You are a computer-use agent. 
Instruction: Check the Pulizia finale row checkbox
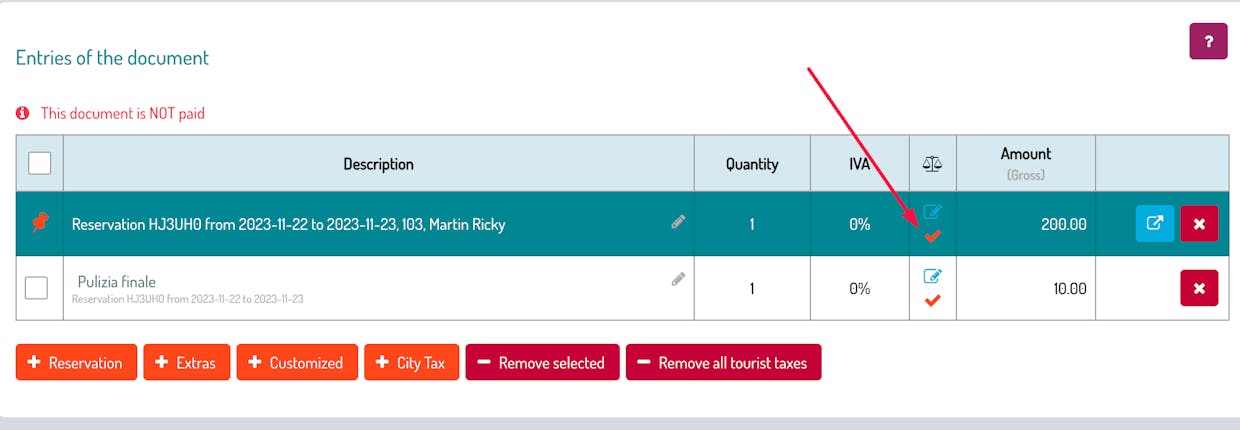(x=36, y=288)
